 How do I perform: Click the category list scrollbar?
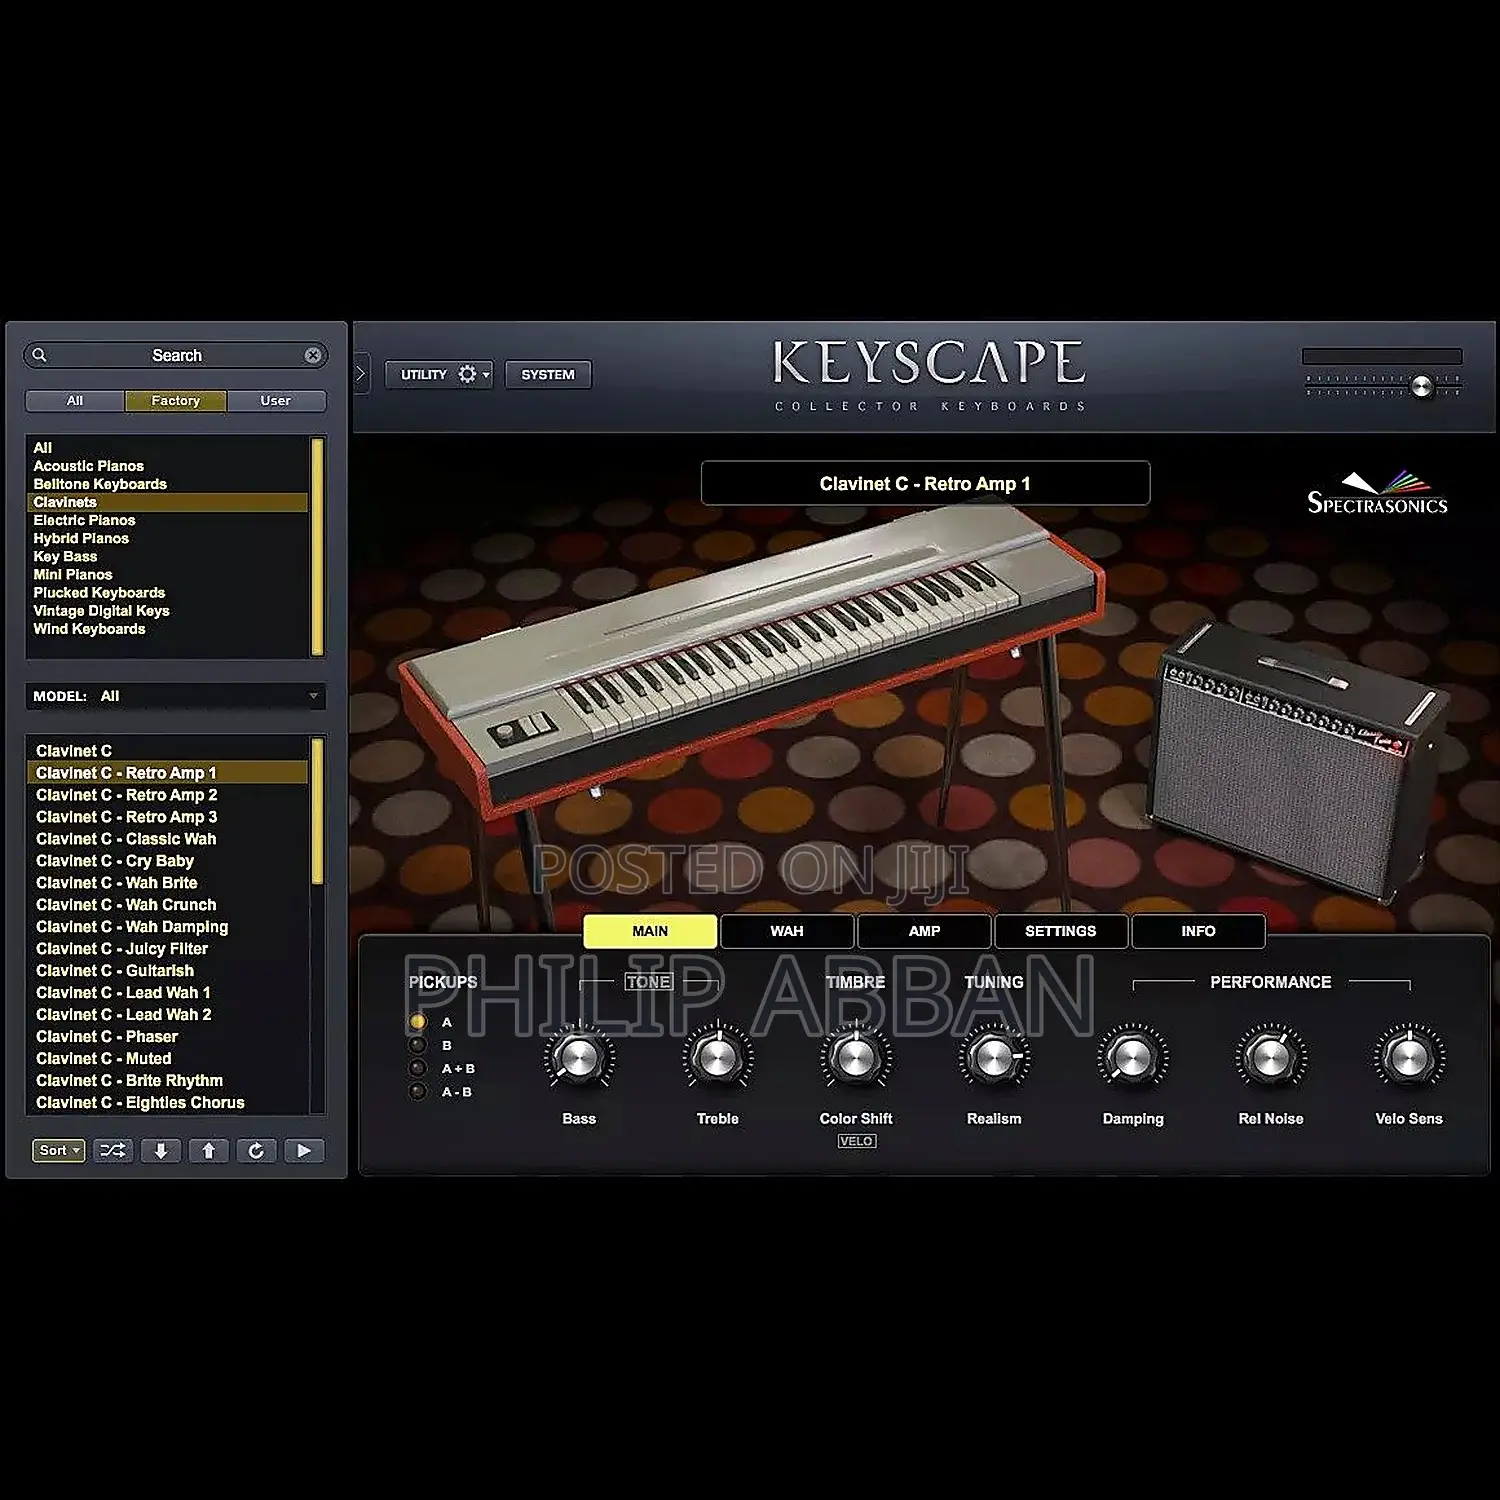(318, 546)
